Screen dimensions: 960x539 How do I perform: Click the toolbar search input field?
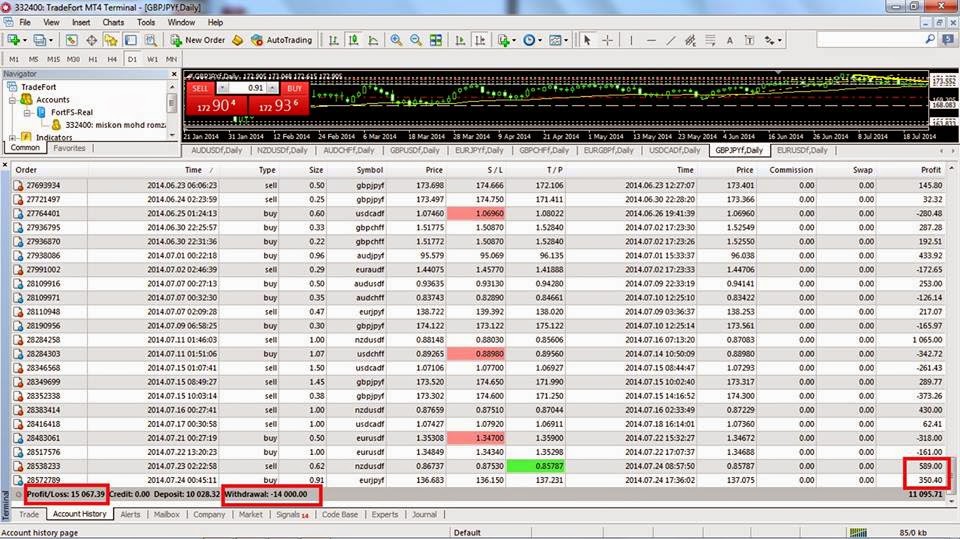click(x=871, y=39)
